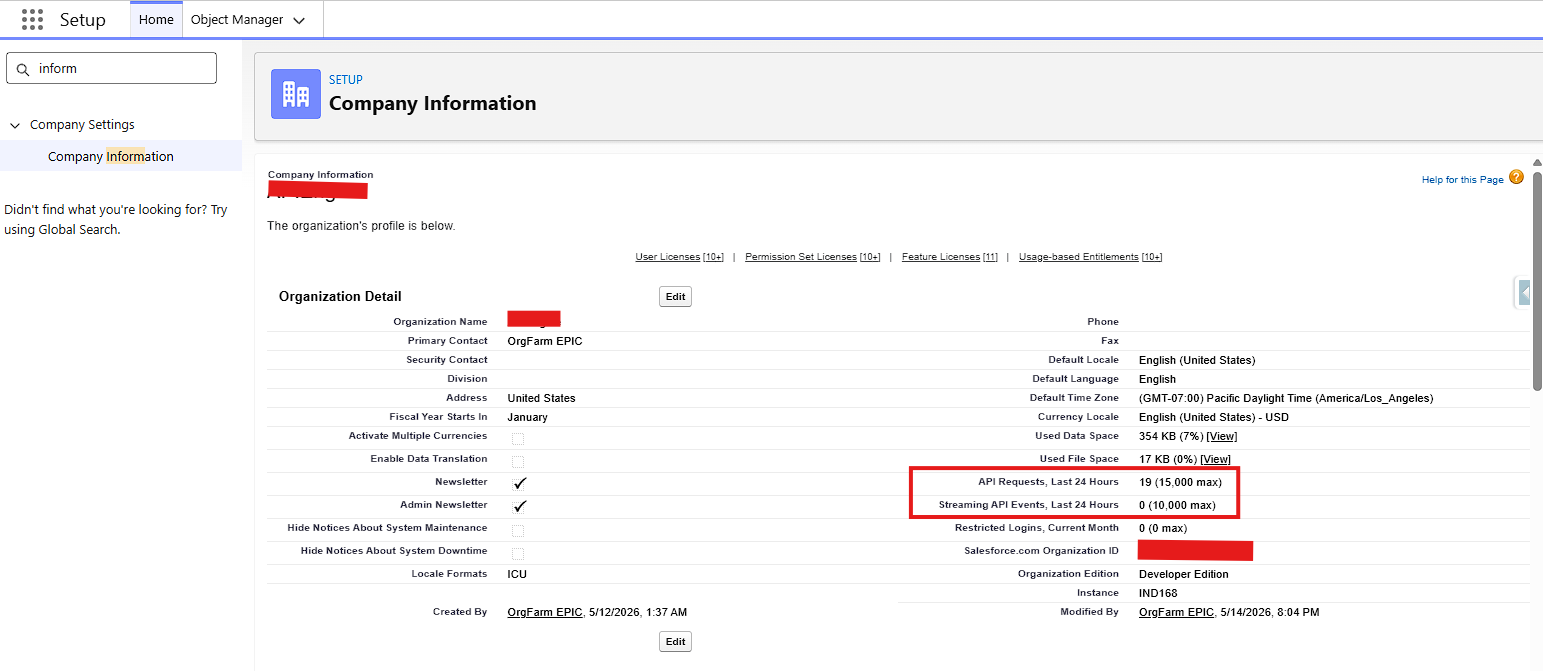Select Company Information in the sidebar

point(111,156)
